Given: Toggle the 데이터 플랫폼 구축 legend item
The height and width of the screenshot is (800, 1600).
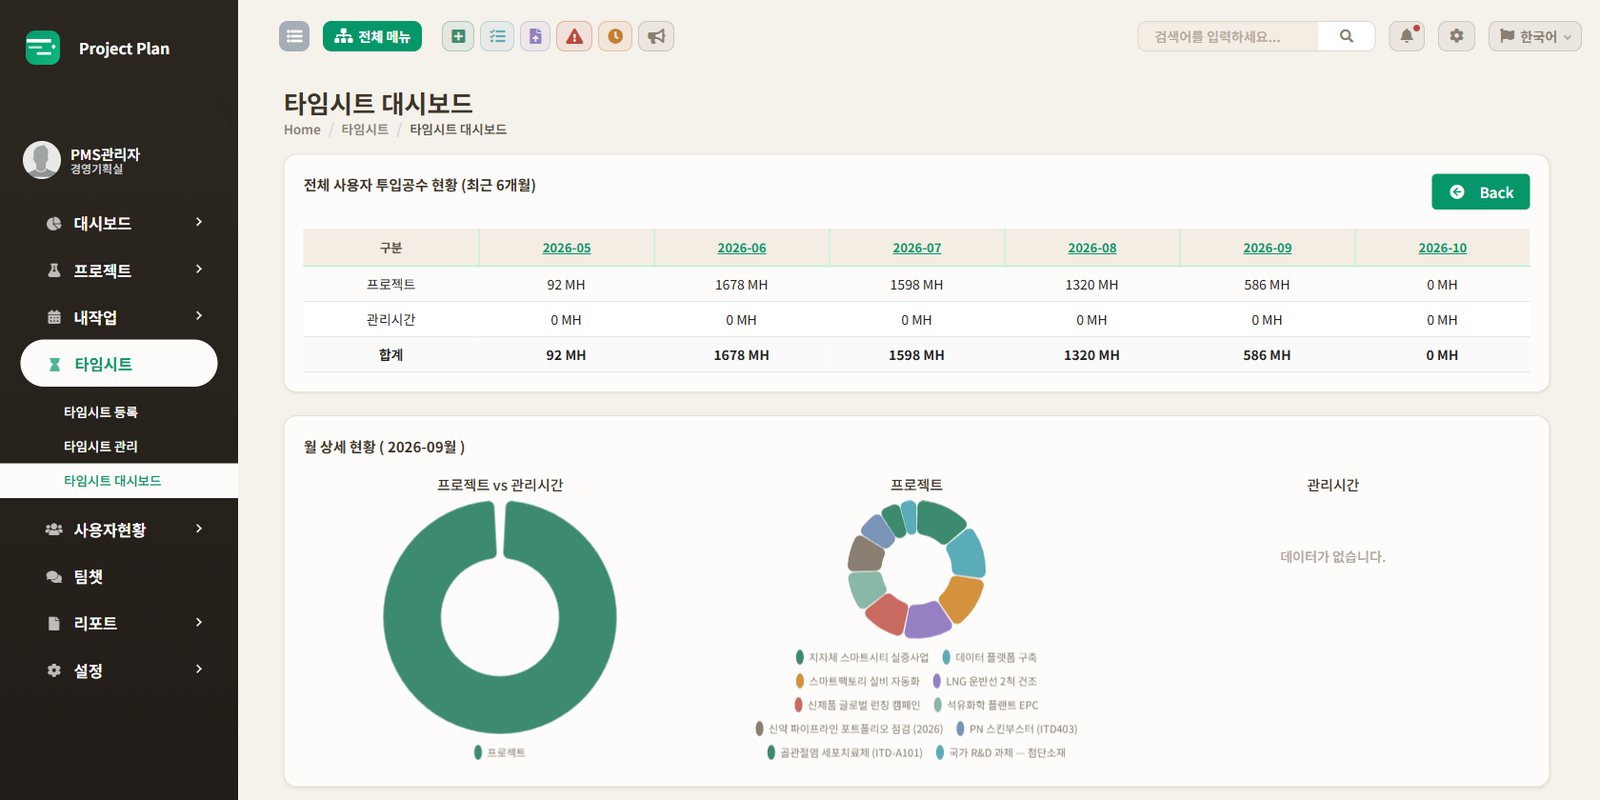Looking at the screenshot, I should (x=989, y=657).
